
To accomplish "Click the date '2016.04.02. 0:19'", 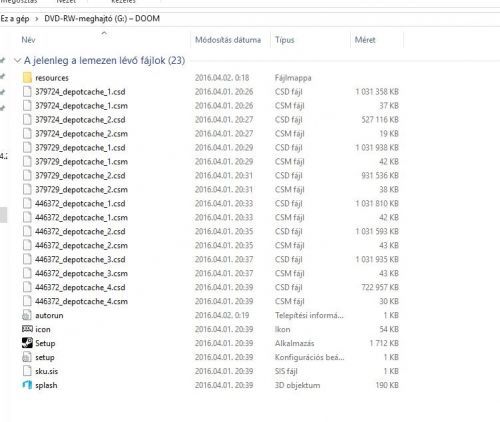I will pos(222,316).
